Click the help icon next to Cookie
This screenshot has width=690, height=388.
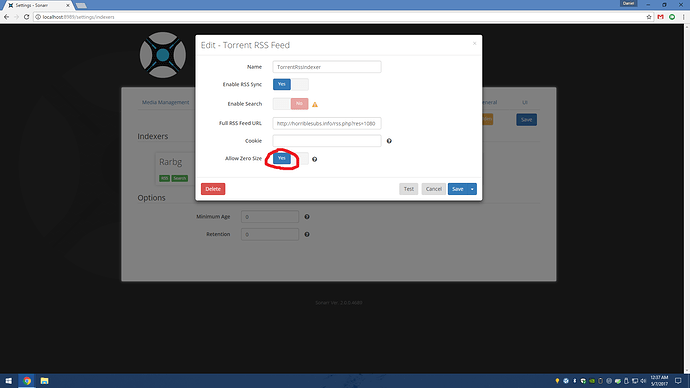tap(389, 141)
